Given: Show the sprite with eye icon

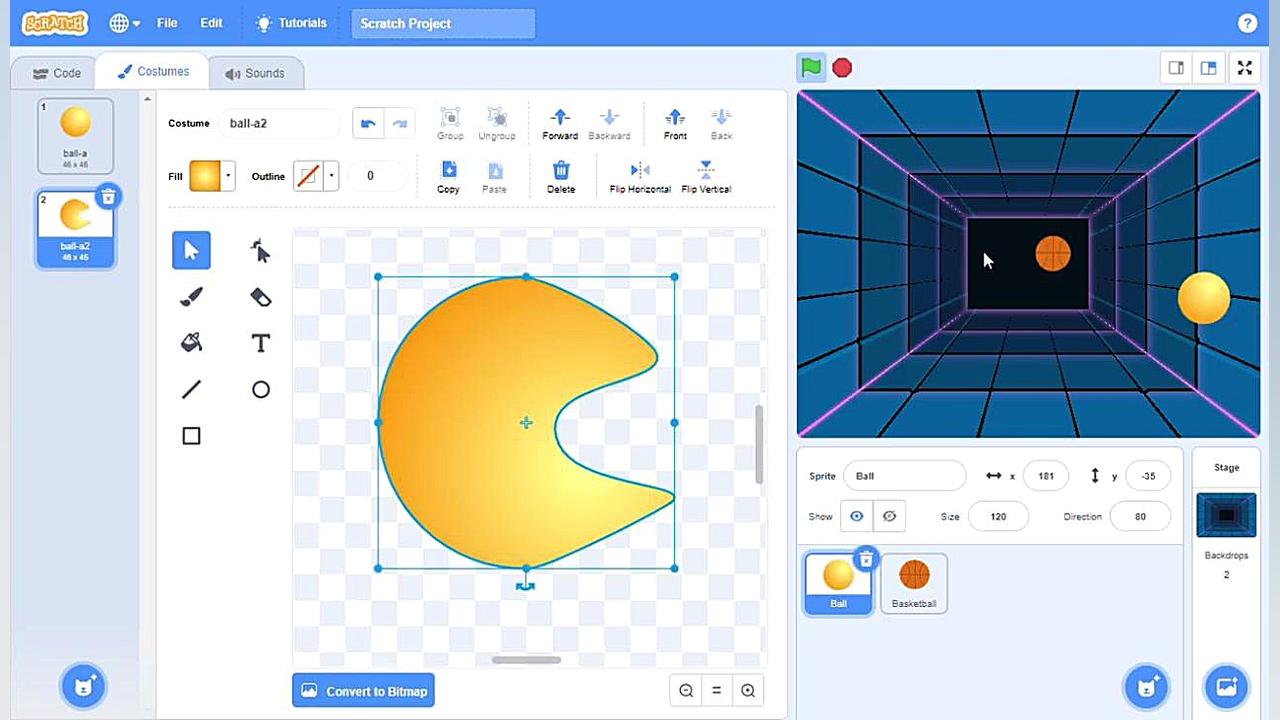Looking at the screenshot, I should (856, 516).
